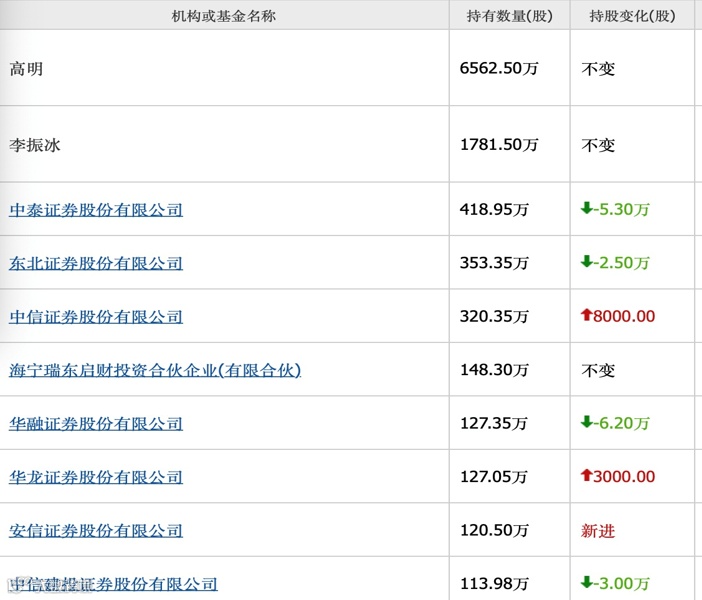The width and height of the screenshot is (702, 600).
Task: Open 安信证券股份有限公司 link
Action: point(96,531)
